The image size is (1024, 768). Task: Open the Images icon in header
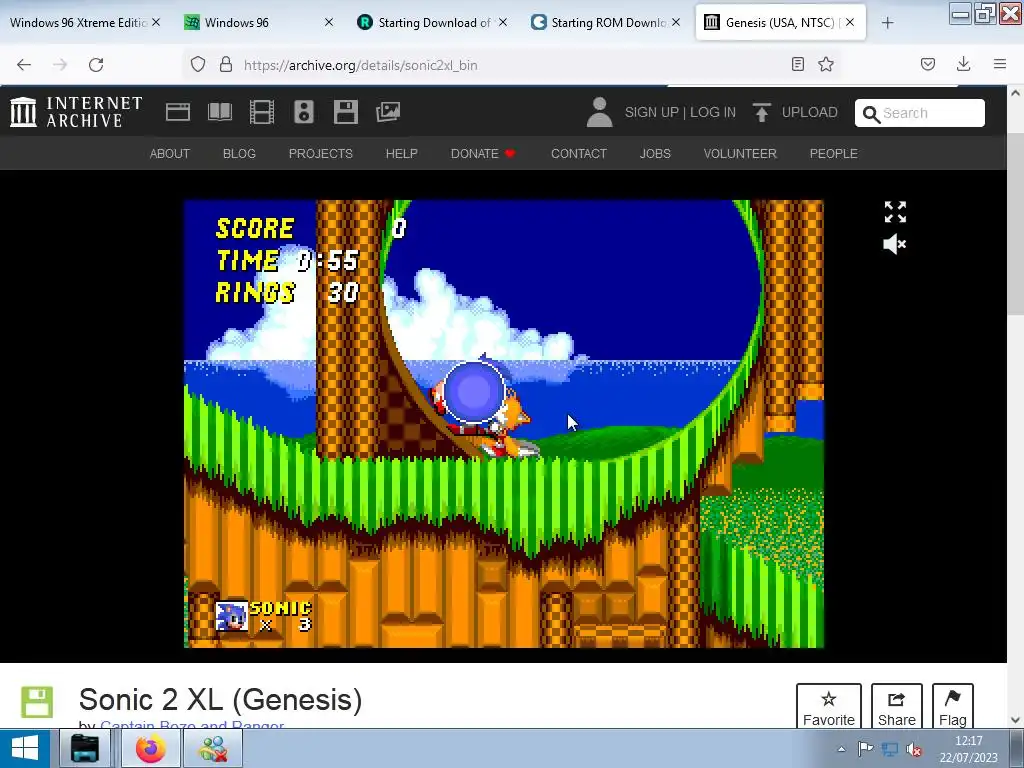click(x=388, y=112)
